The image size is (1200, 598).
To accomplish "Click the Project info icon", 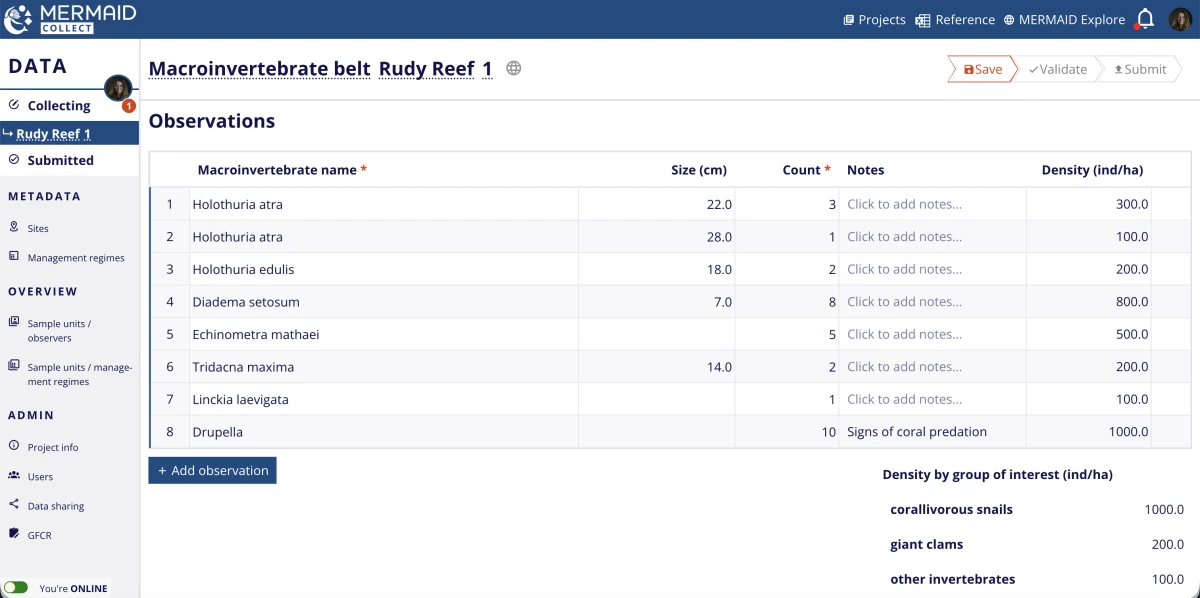I will 14,446.
